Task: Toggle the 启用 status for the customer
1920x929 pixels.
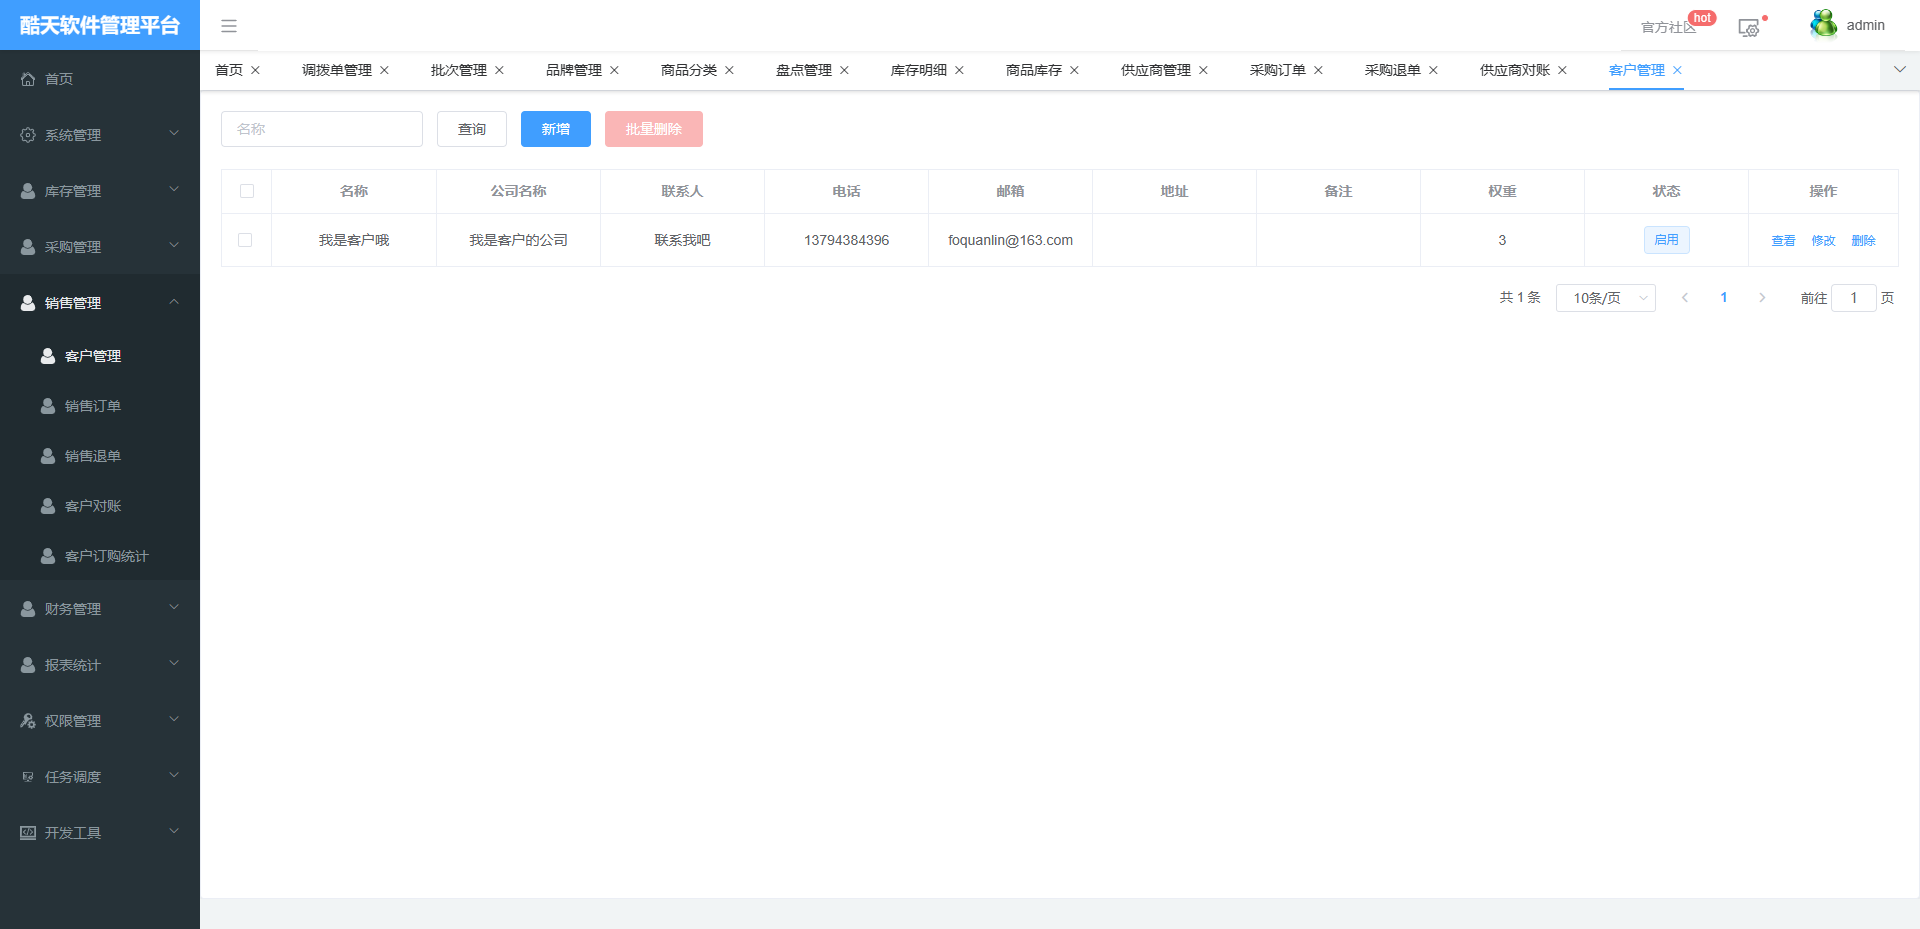Action: click(1666, 240)
